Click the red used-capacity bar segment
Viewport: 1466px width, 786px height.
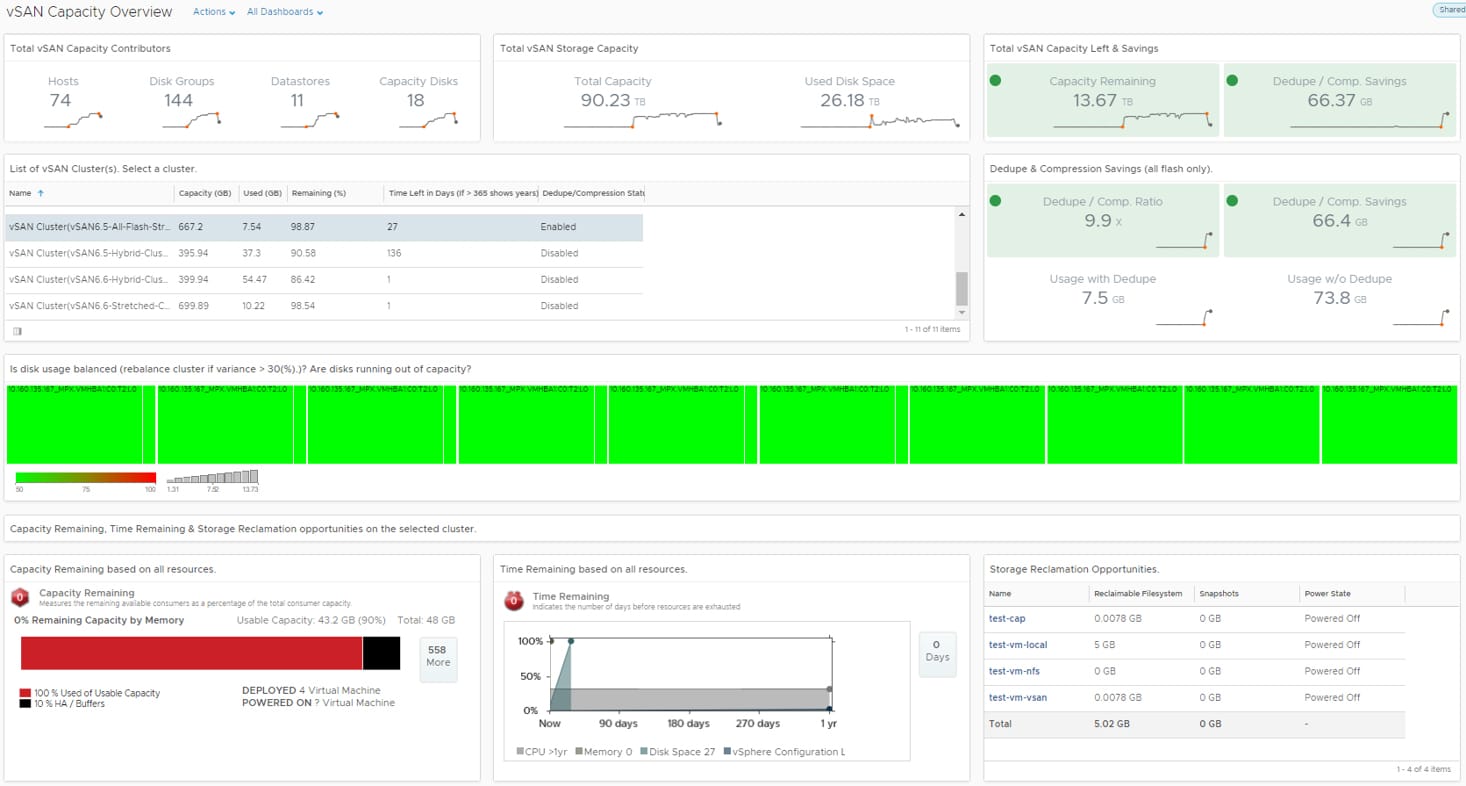click(x=191, y=653)
